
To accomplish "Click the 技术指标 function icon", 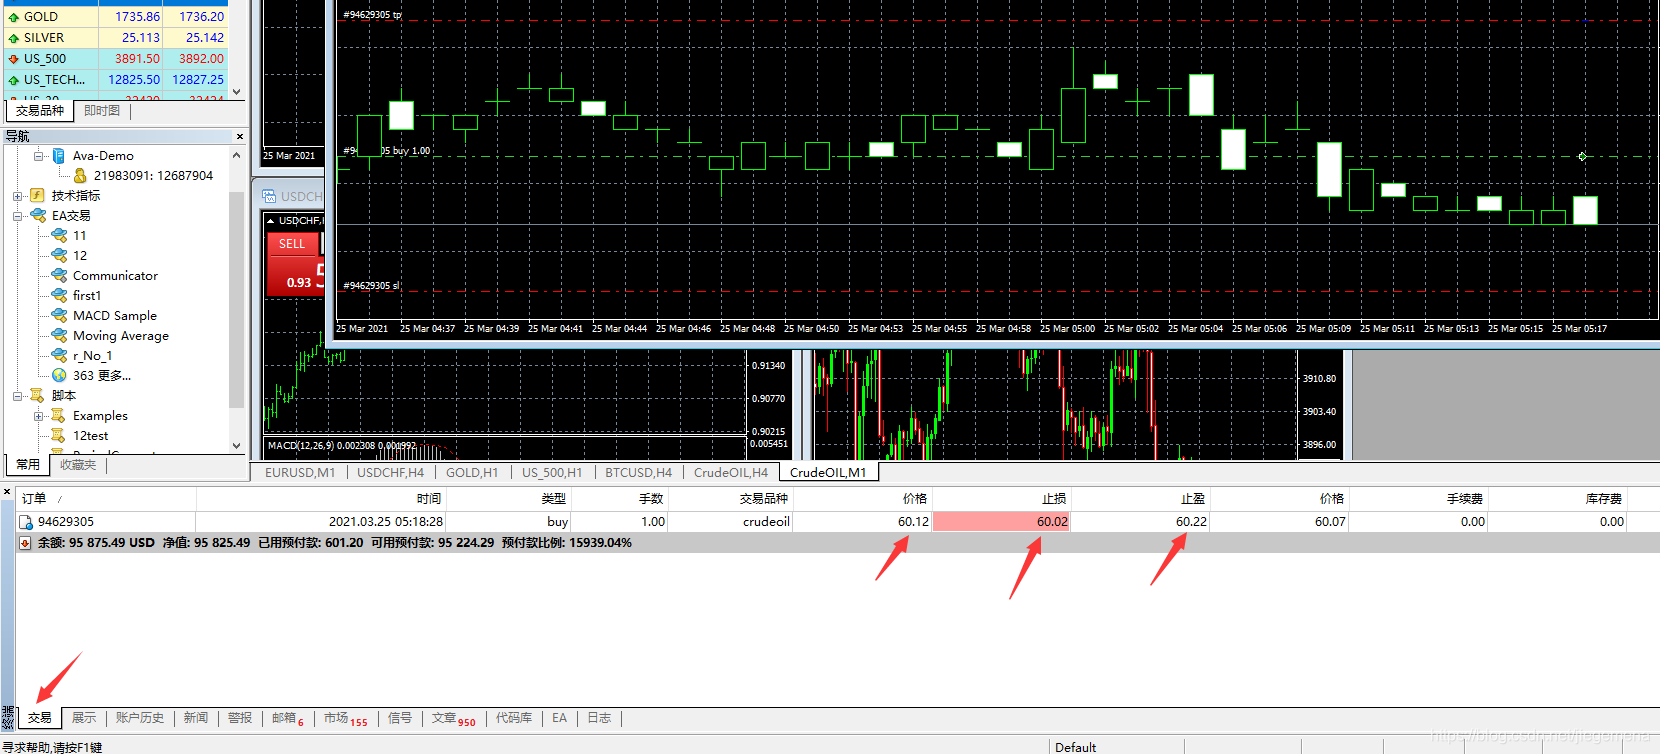I will 37,196.
